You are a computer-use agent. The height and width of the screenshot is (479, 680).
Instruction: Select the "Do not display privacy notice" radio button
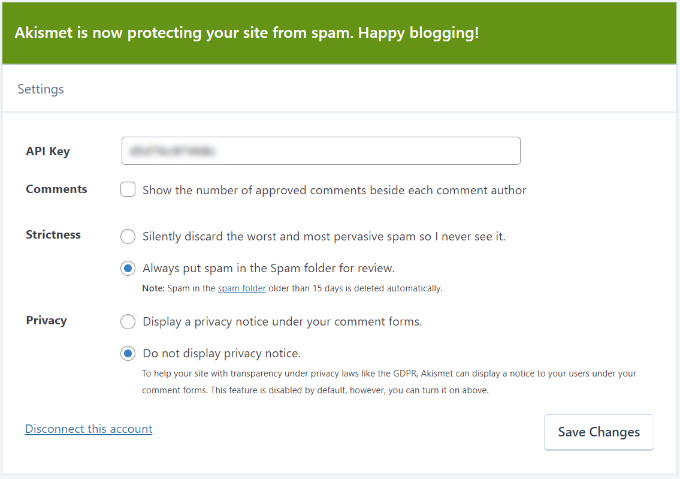pos(128,353)
